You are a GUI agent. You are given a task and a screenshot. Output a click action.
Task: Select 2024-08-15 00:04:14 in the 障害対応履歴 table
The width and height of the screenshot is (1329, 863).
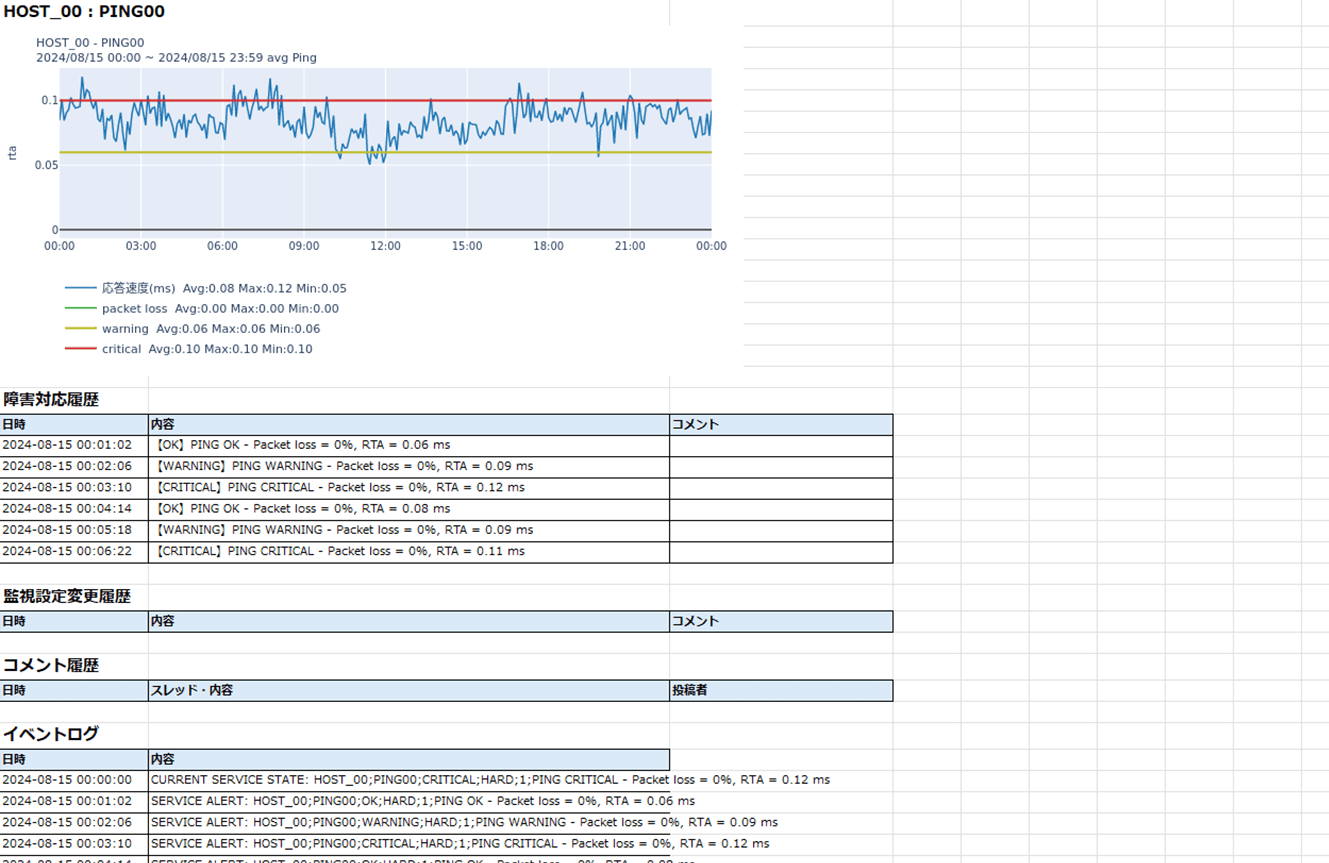74,509
